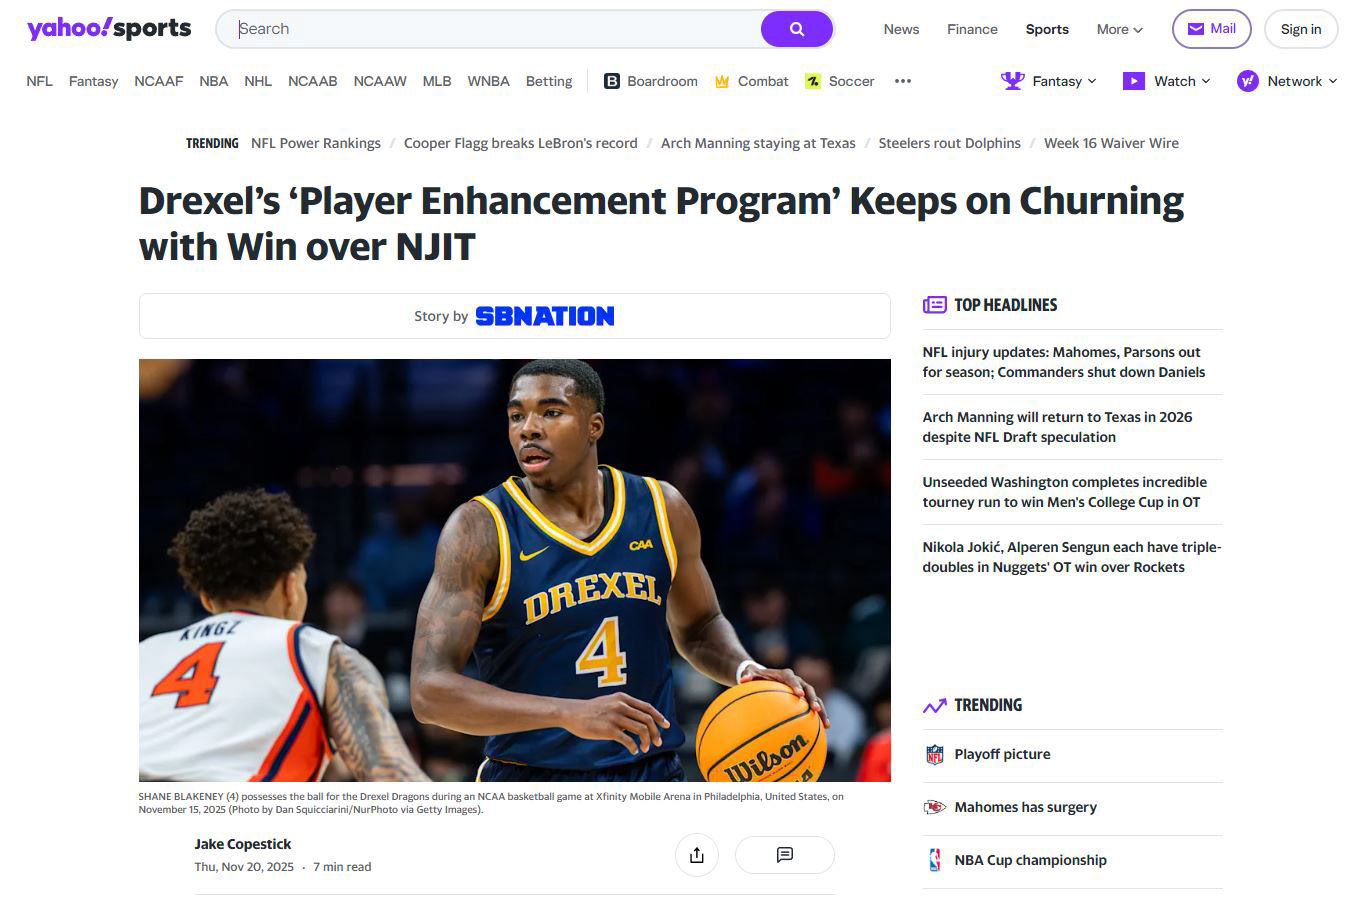Viewport: 1368px width, 899px height.
Task: Select the NHL nav item
Action: tap(258, 81)
